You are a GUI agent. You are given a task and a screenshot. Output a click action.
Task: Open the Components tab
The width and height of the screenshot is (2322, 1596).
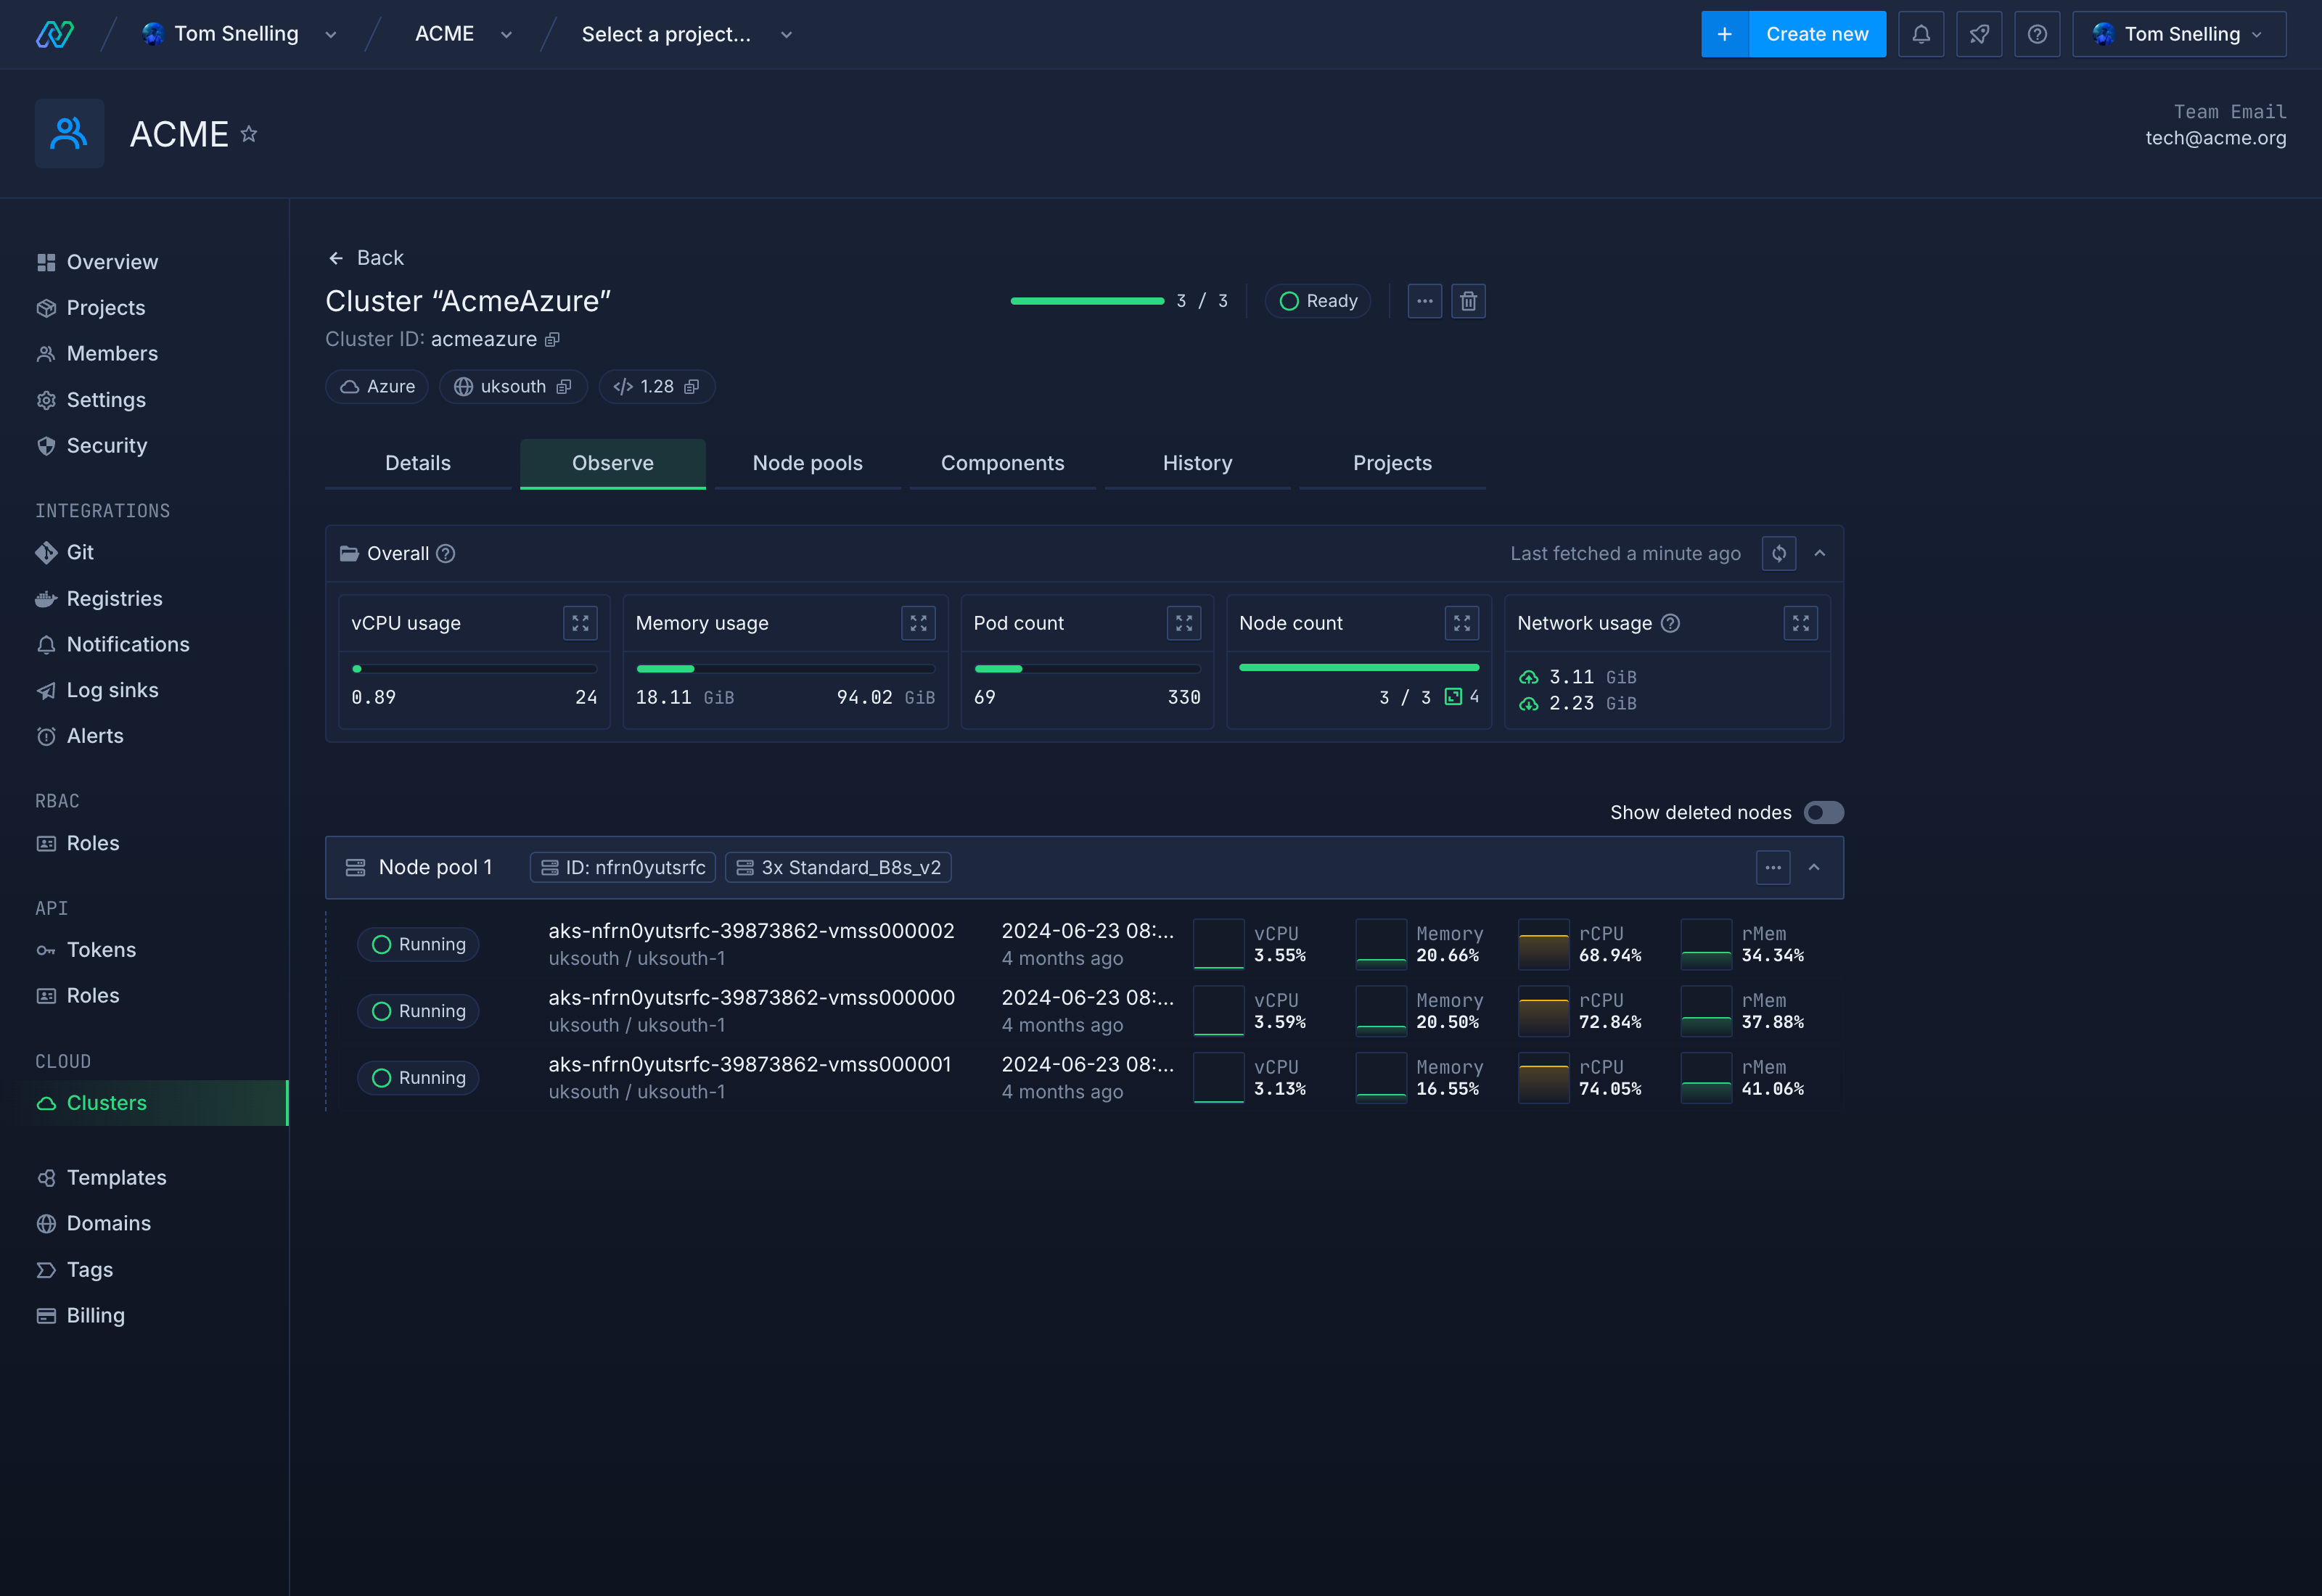point(1002,463)
